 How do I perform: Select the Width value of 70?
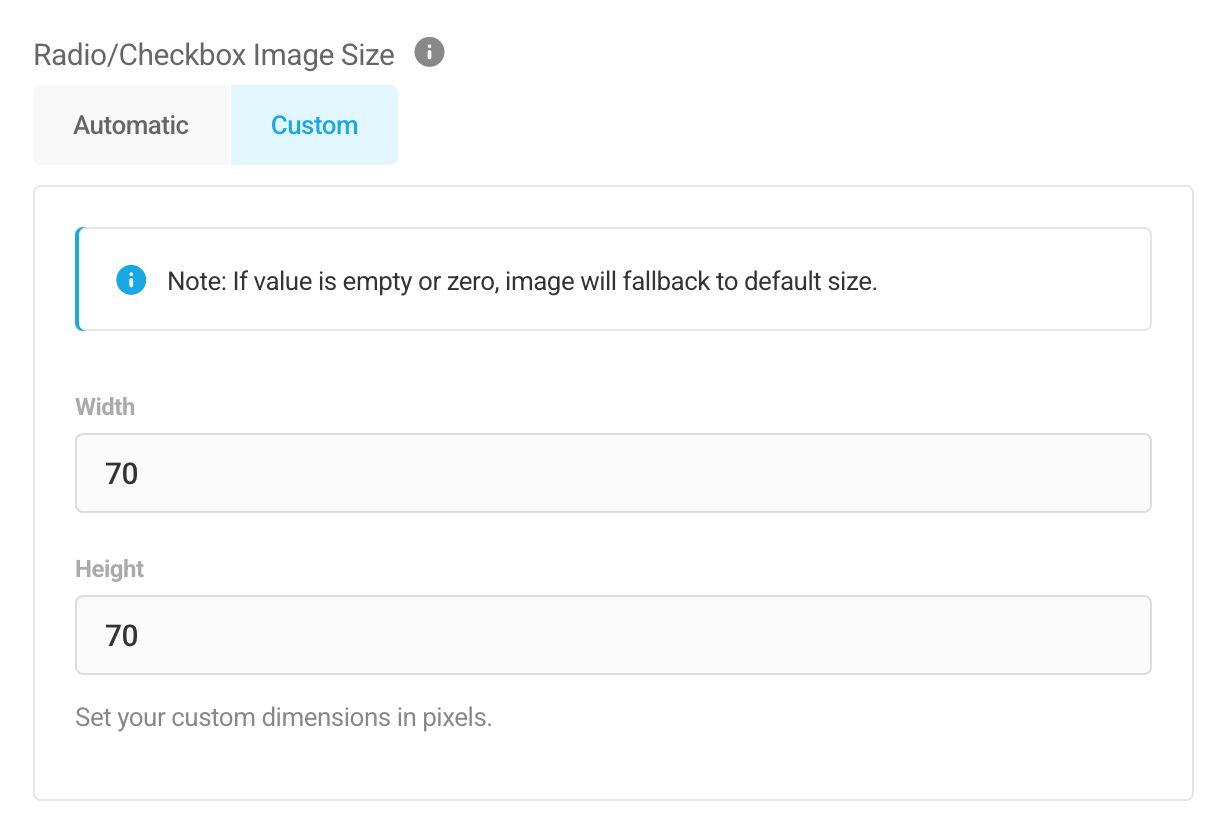click(121, 473)
